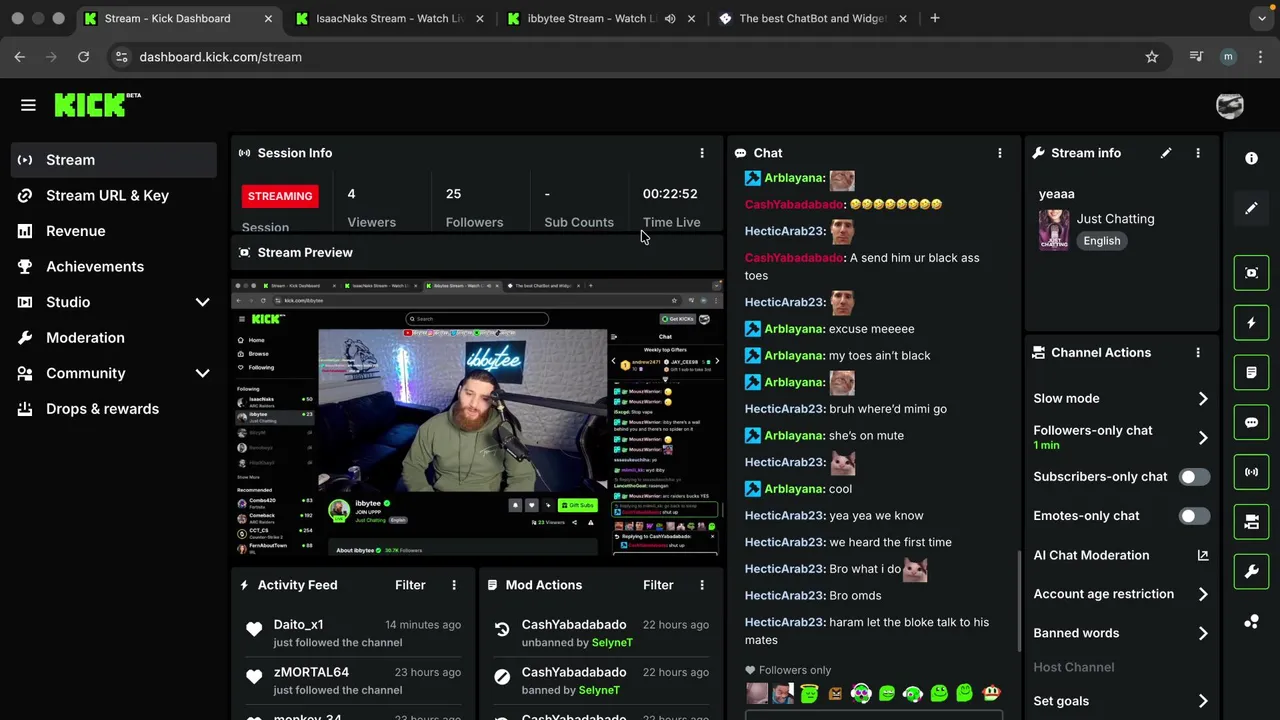Insert the brown angry face emote
The width and height of the screenshot is (1280, 720).
835,693
